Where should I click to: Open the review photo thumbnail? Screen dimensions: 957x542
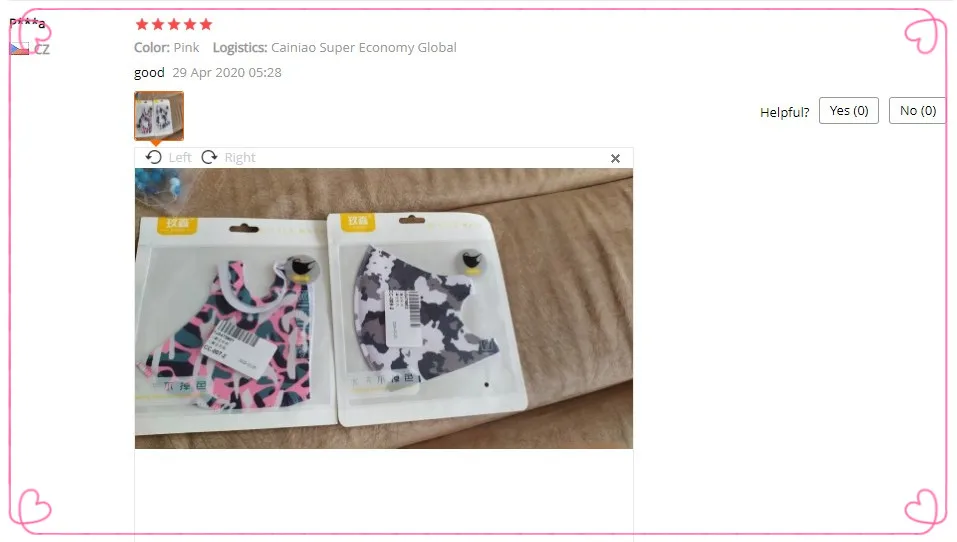click(159, 116)
